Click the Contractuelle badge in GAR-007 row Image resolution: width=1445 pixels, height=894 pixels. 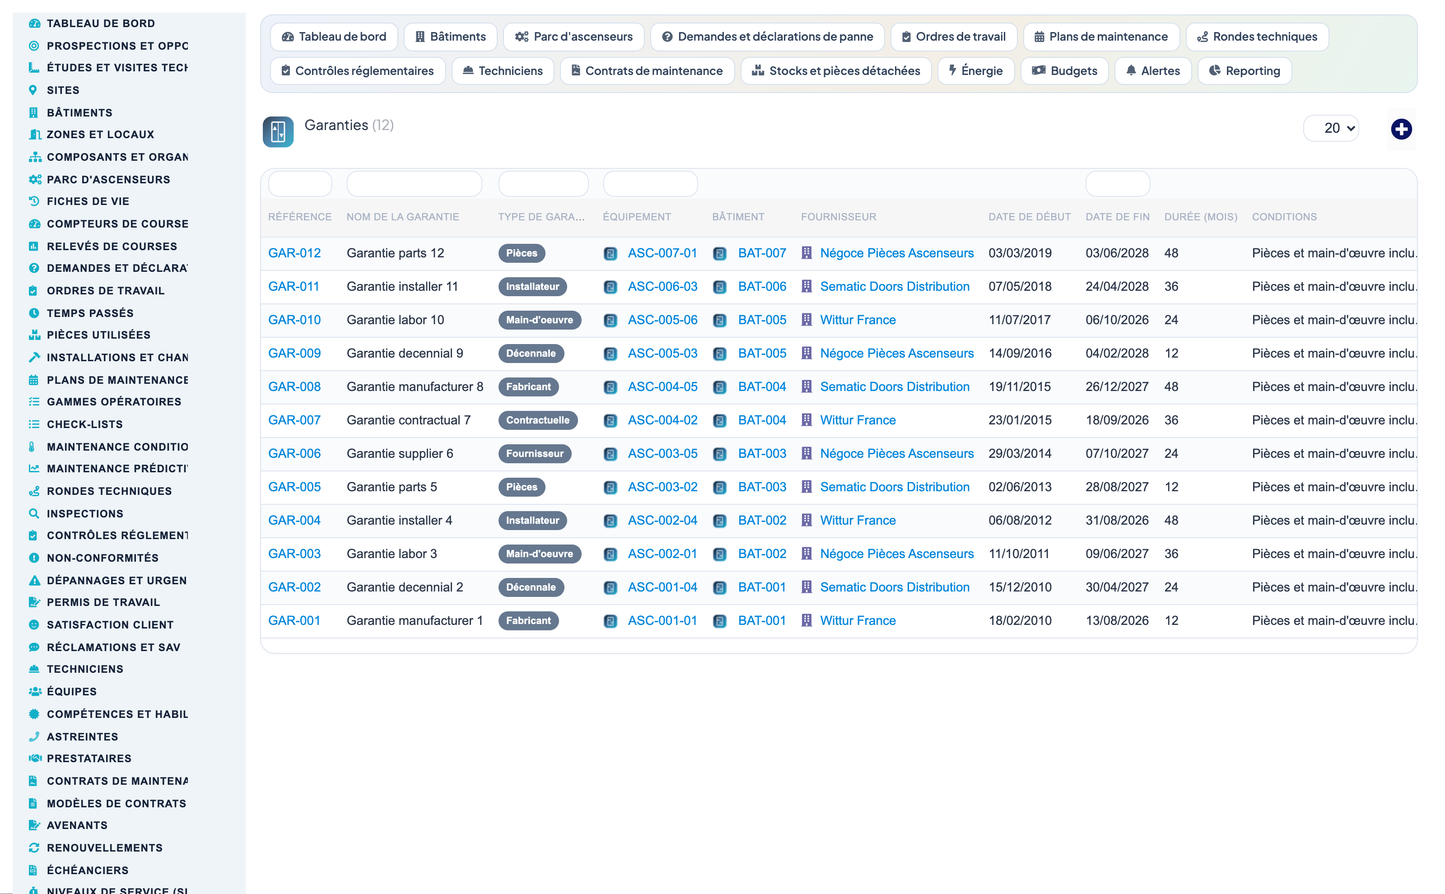(538, 421)
